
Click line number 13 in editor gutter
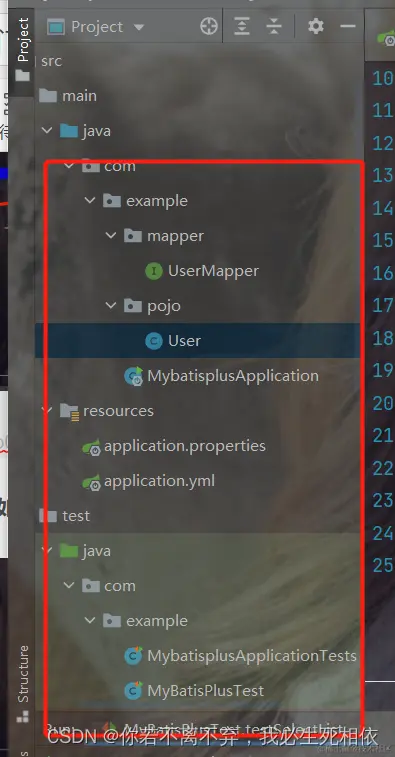coord(383,175)
